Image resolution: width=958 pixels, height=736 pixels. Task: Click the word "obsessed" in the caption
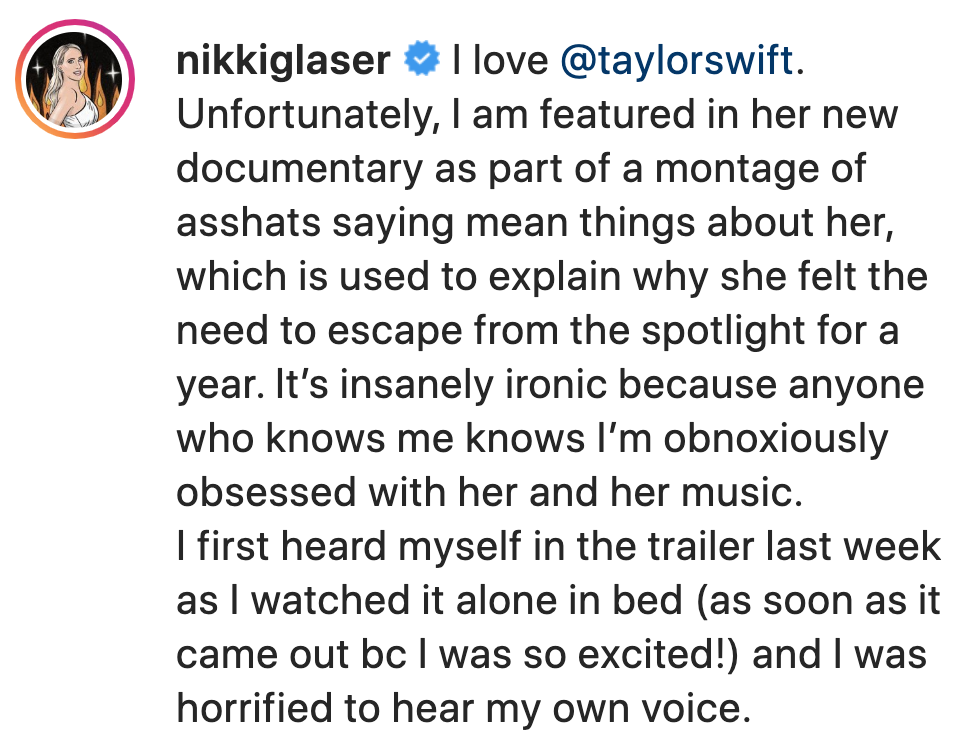pos(266,492)
